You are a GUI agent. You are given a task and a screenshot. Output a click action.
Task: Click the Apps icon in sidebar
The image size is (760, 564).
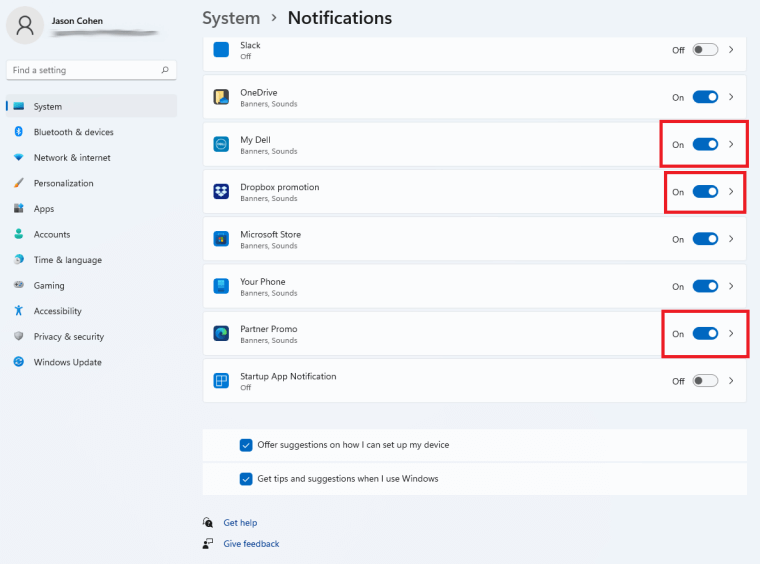(18, 208)
